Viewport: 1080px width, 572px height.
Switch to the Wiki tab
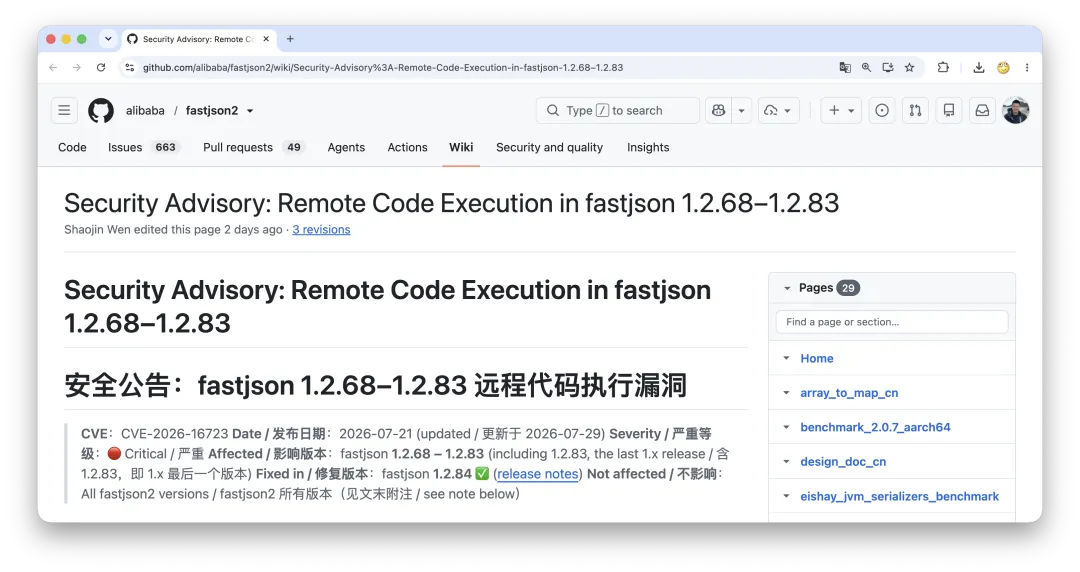pos(461,147)
